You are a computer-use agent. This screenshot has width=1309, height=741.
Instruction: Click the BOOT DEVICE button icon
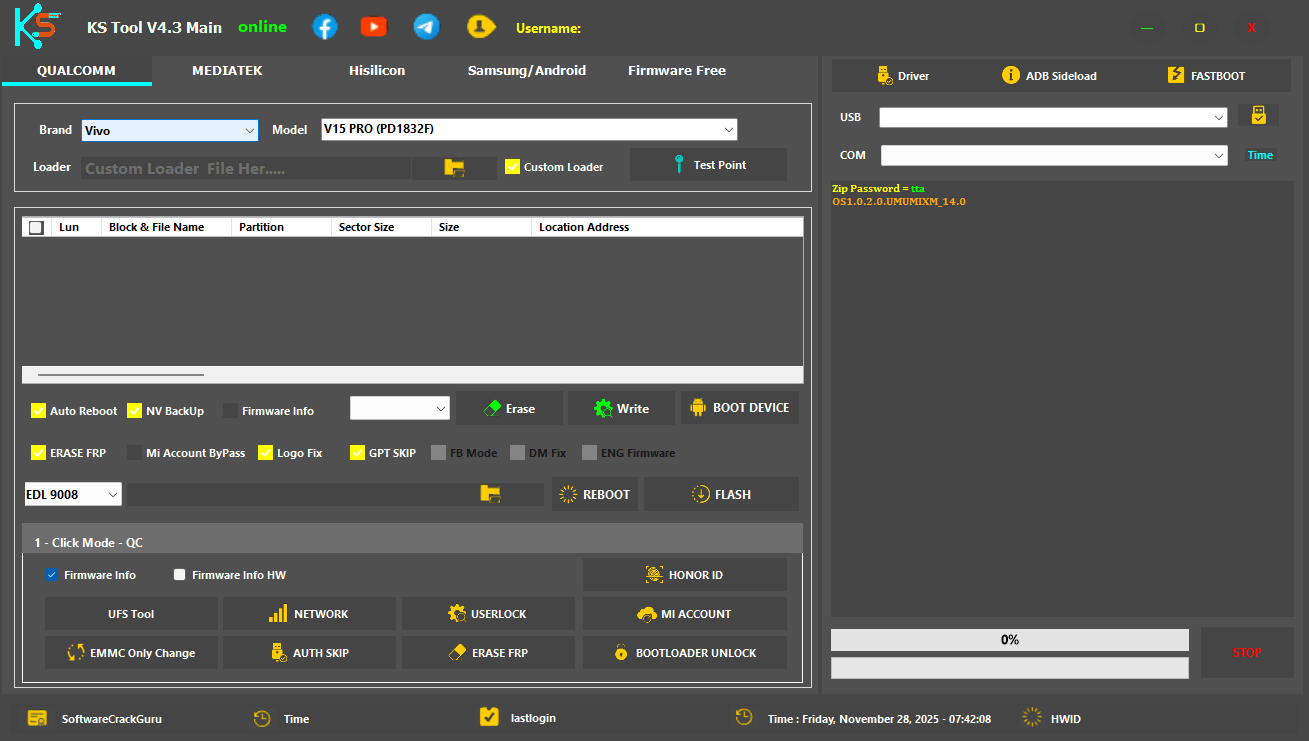pos(697,407)
